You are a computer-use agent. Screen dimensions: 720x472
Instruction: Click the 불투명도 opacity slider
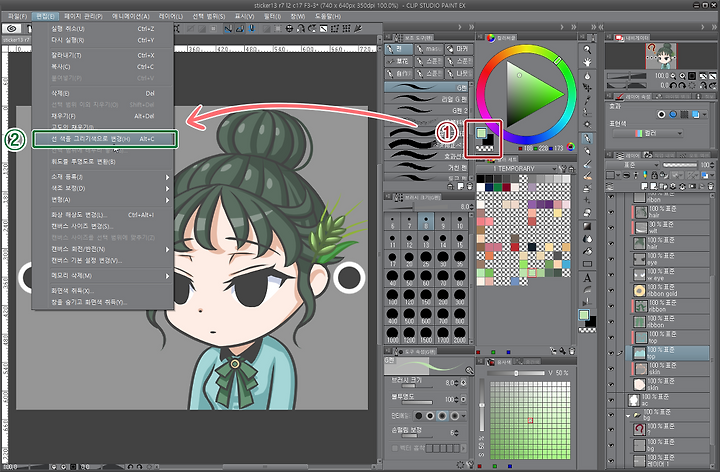417,403
